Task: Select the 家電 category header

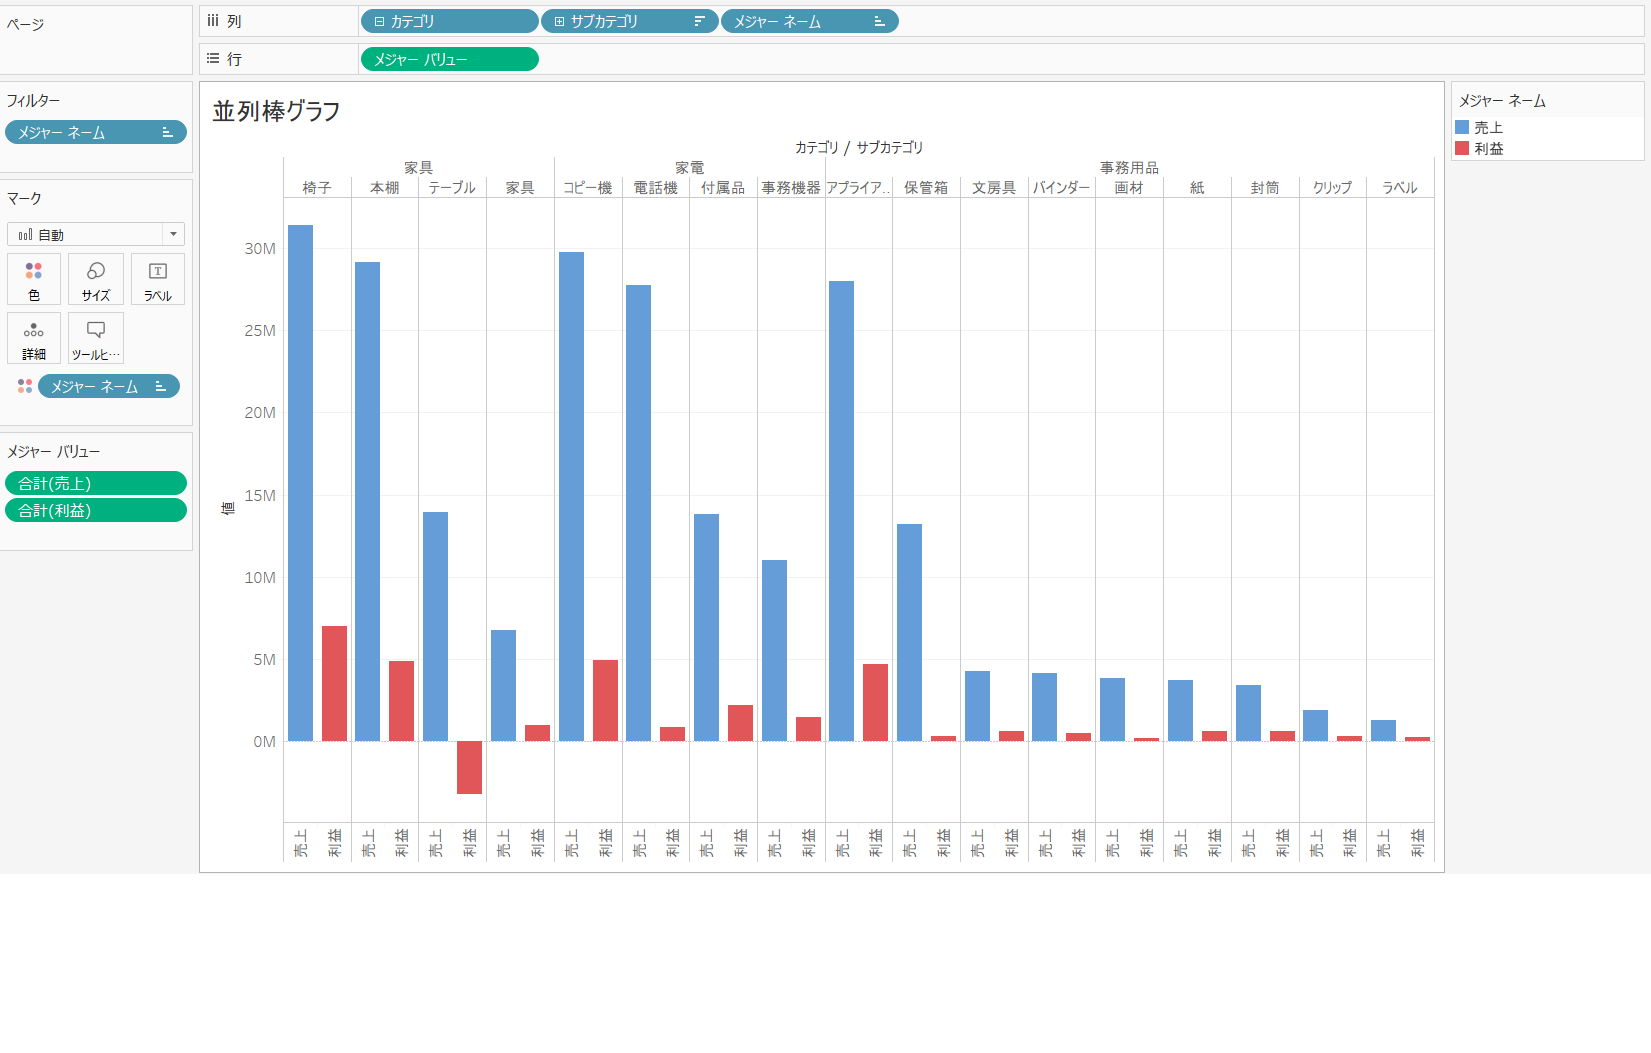Action: pyautogui.click(x=689, y=167)
